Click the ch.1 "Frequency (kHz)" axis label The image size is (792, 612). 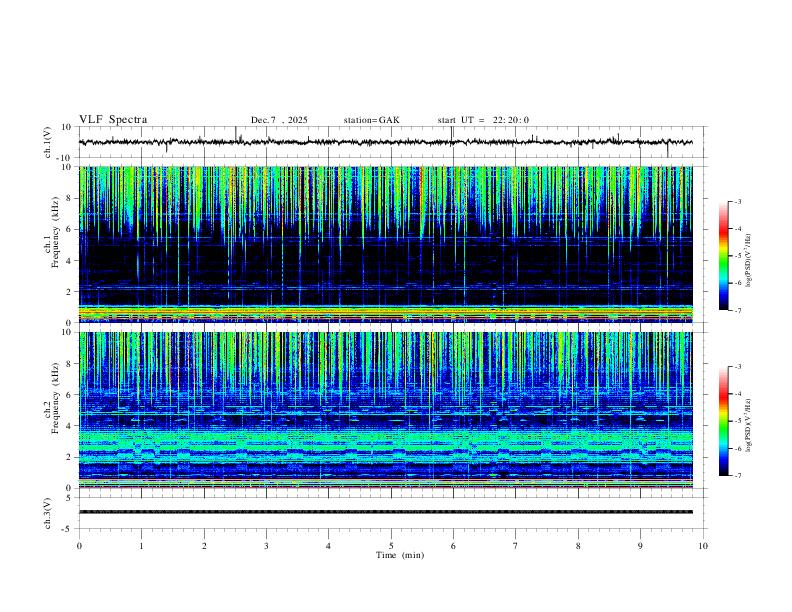[x=55, y=232]
